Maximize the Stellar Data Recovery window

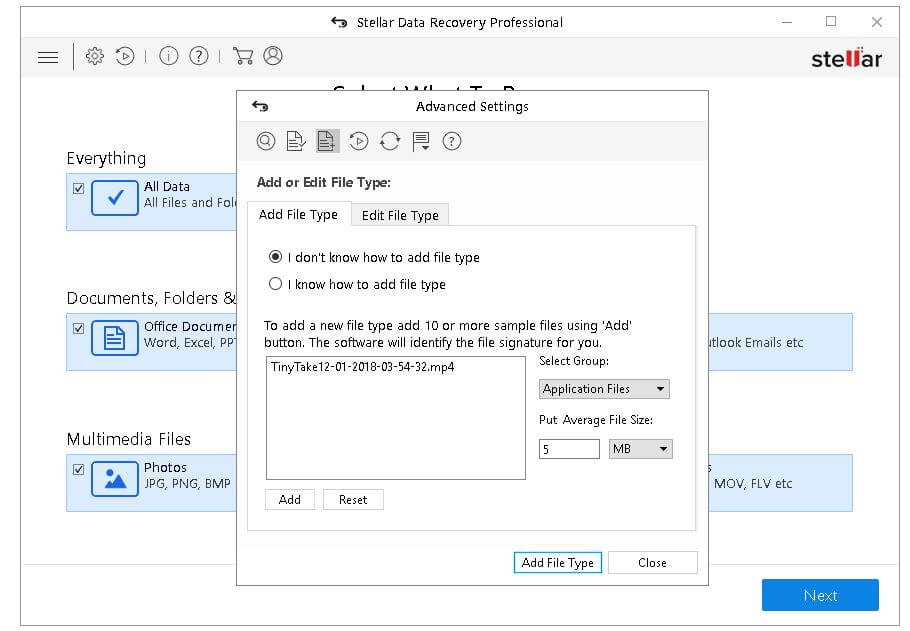[x=831, y=21]
